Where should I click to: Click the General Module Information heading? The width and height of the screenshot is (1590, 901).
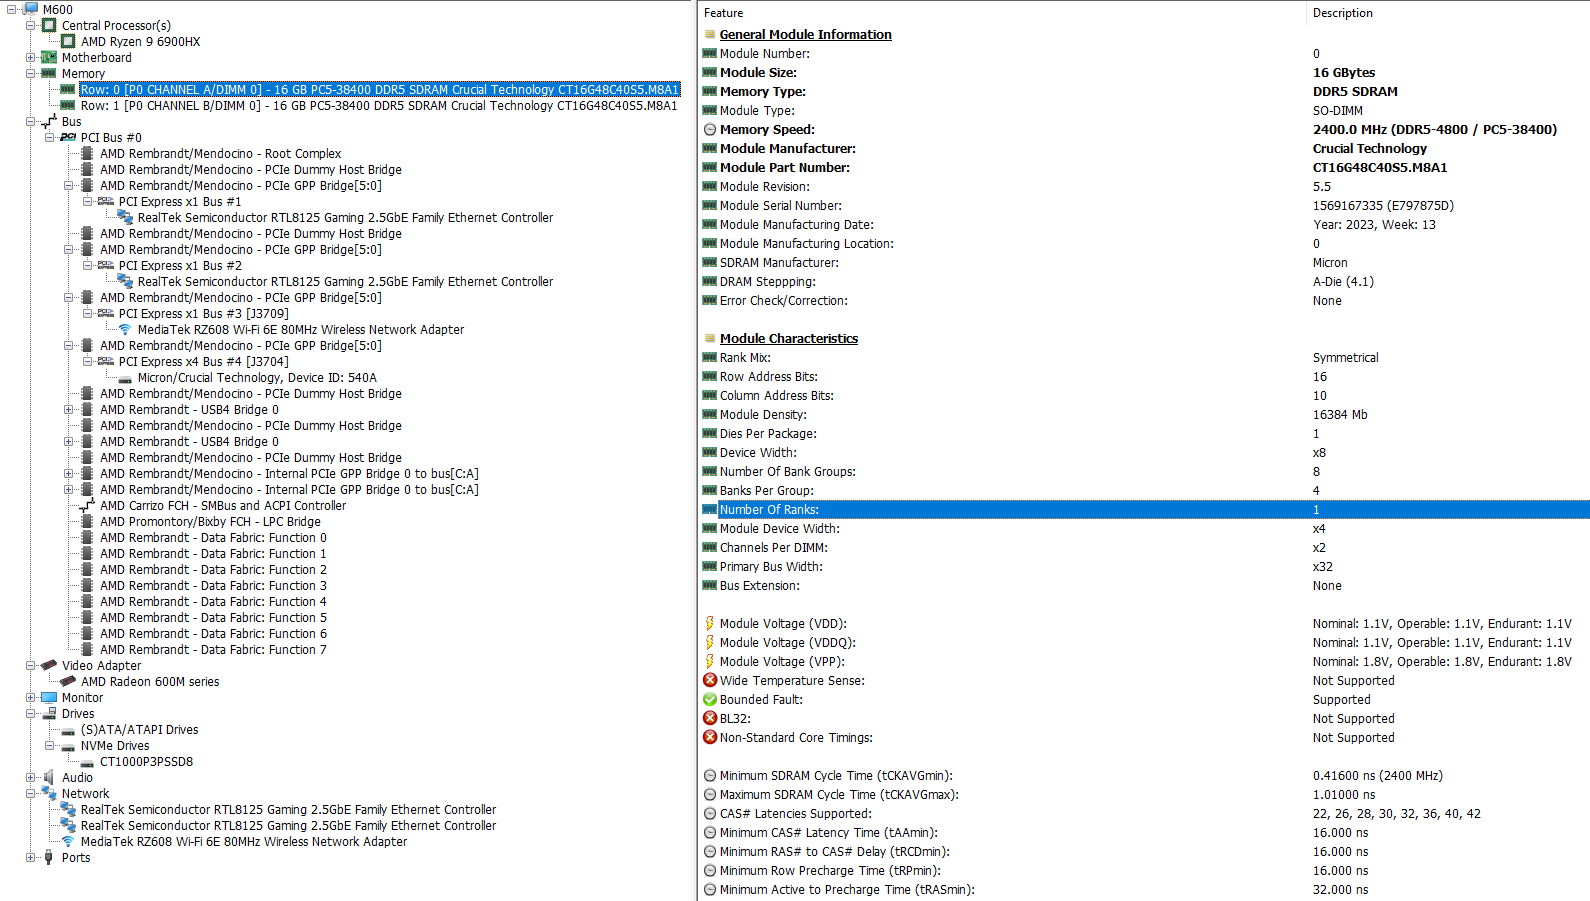click(805, 34)
